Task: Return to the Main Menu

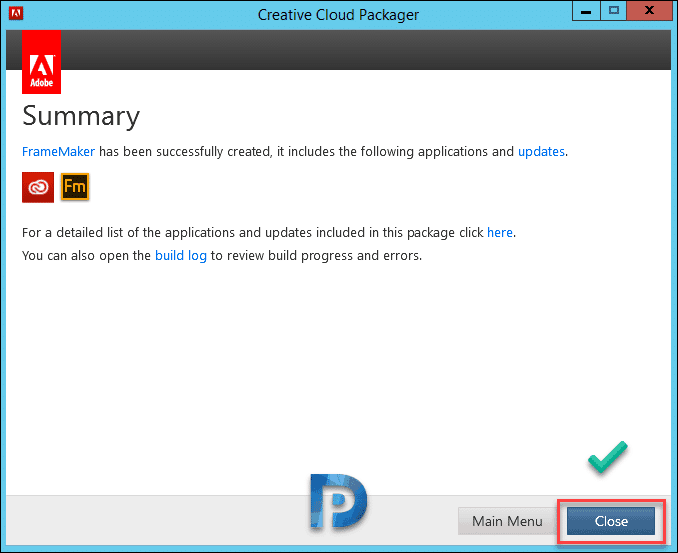Action: pos(507,521)
